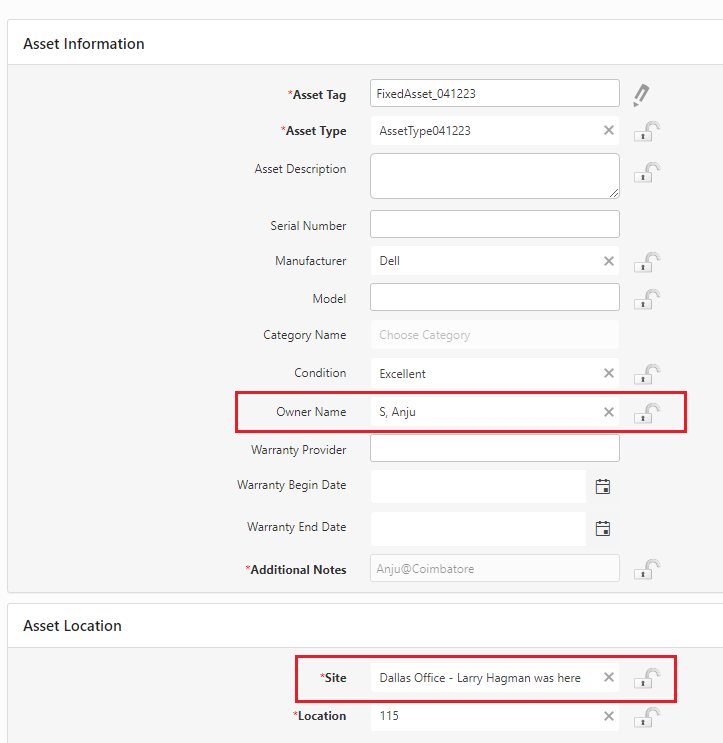Click the Additional Notes label
The image size is (723, 743).
click(296, 570)
